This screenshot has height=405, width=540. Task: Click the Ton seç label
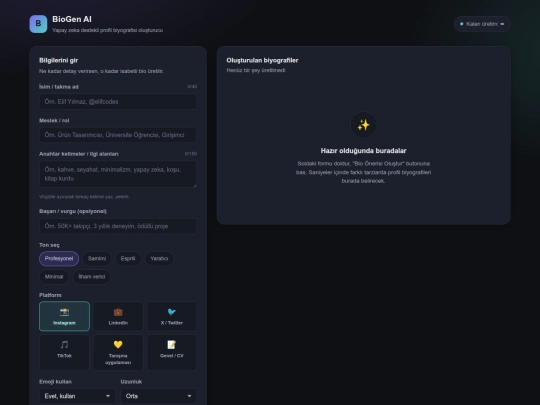pos(49,245)
